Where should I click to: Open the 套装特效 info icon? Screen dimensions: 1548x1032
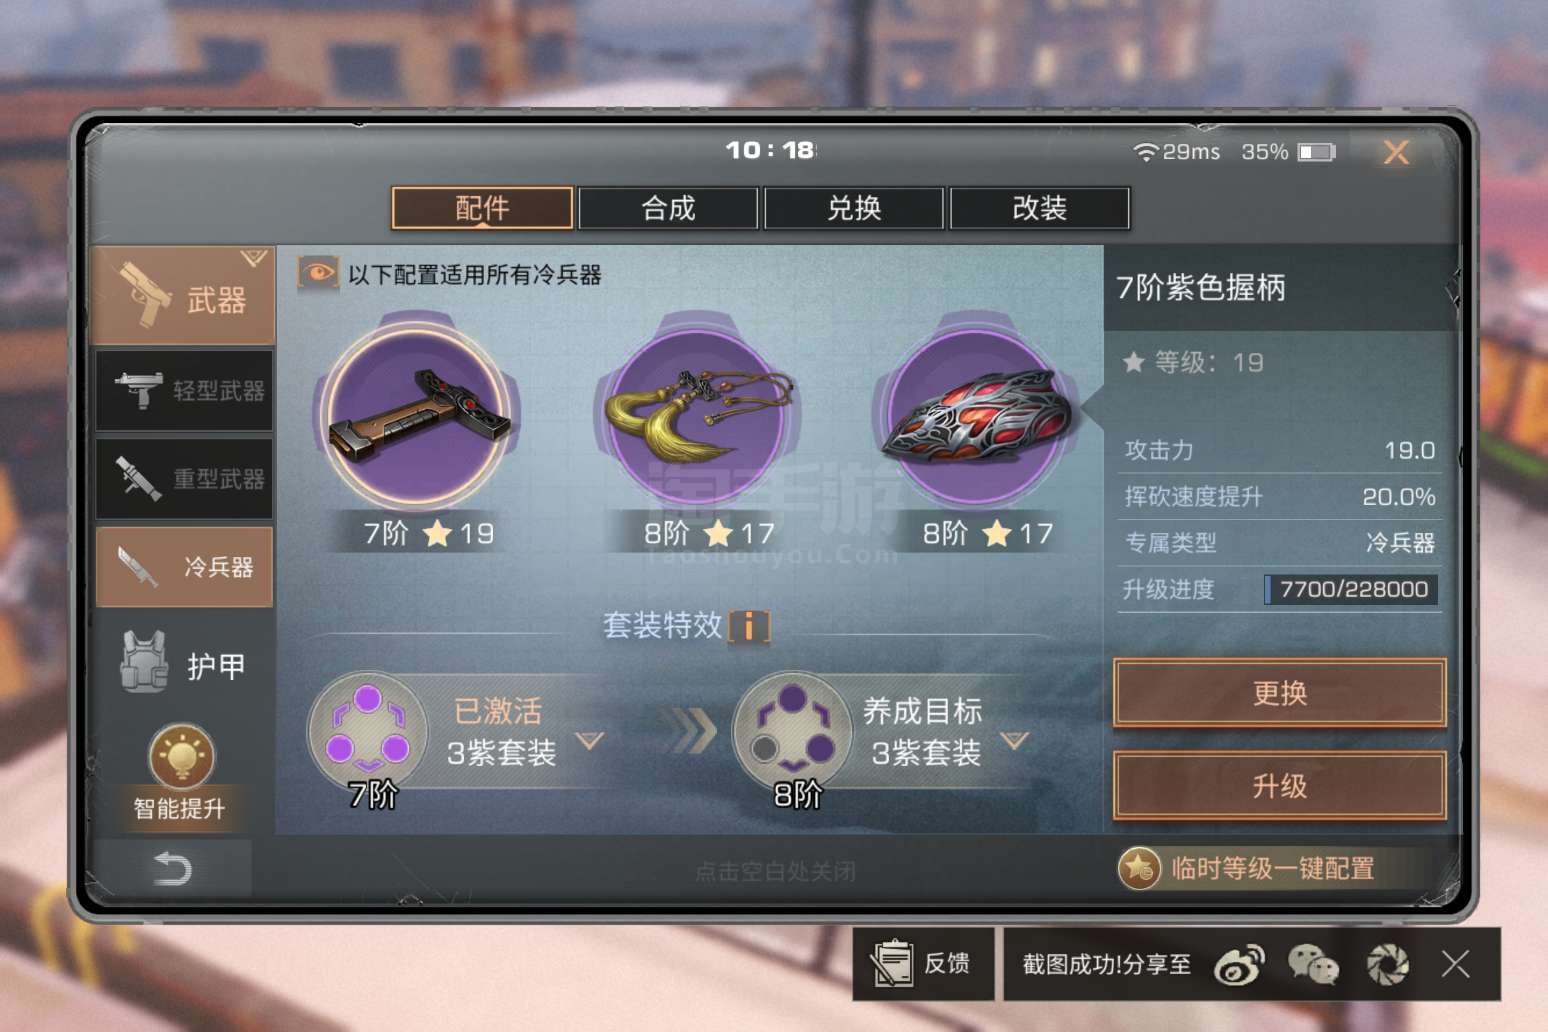(x=750, y=627)
